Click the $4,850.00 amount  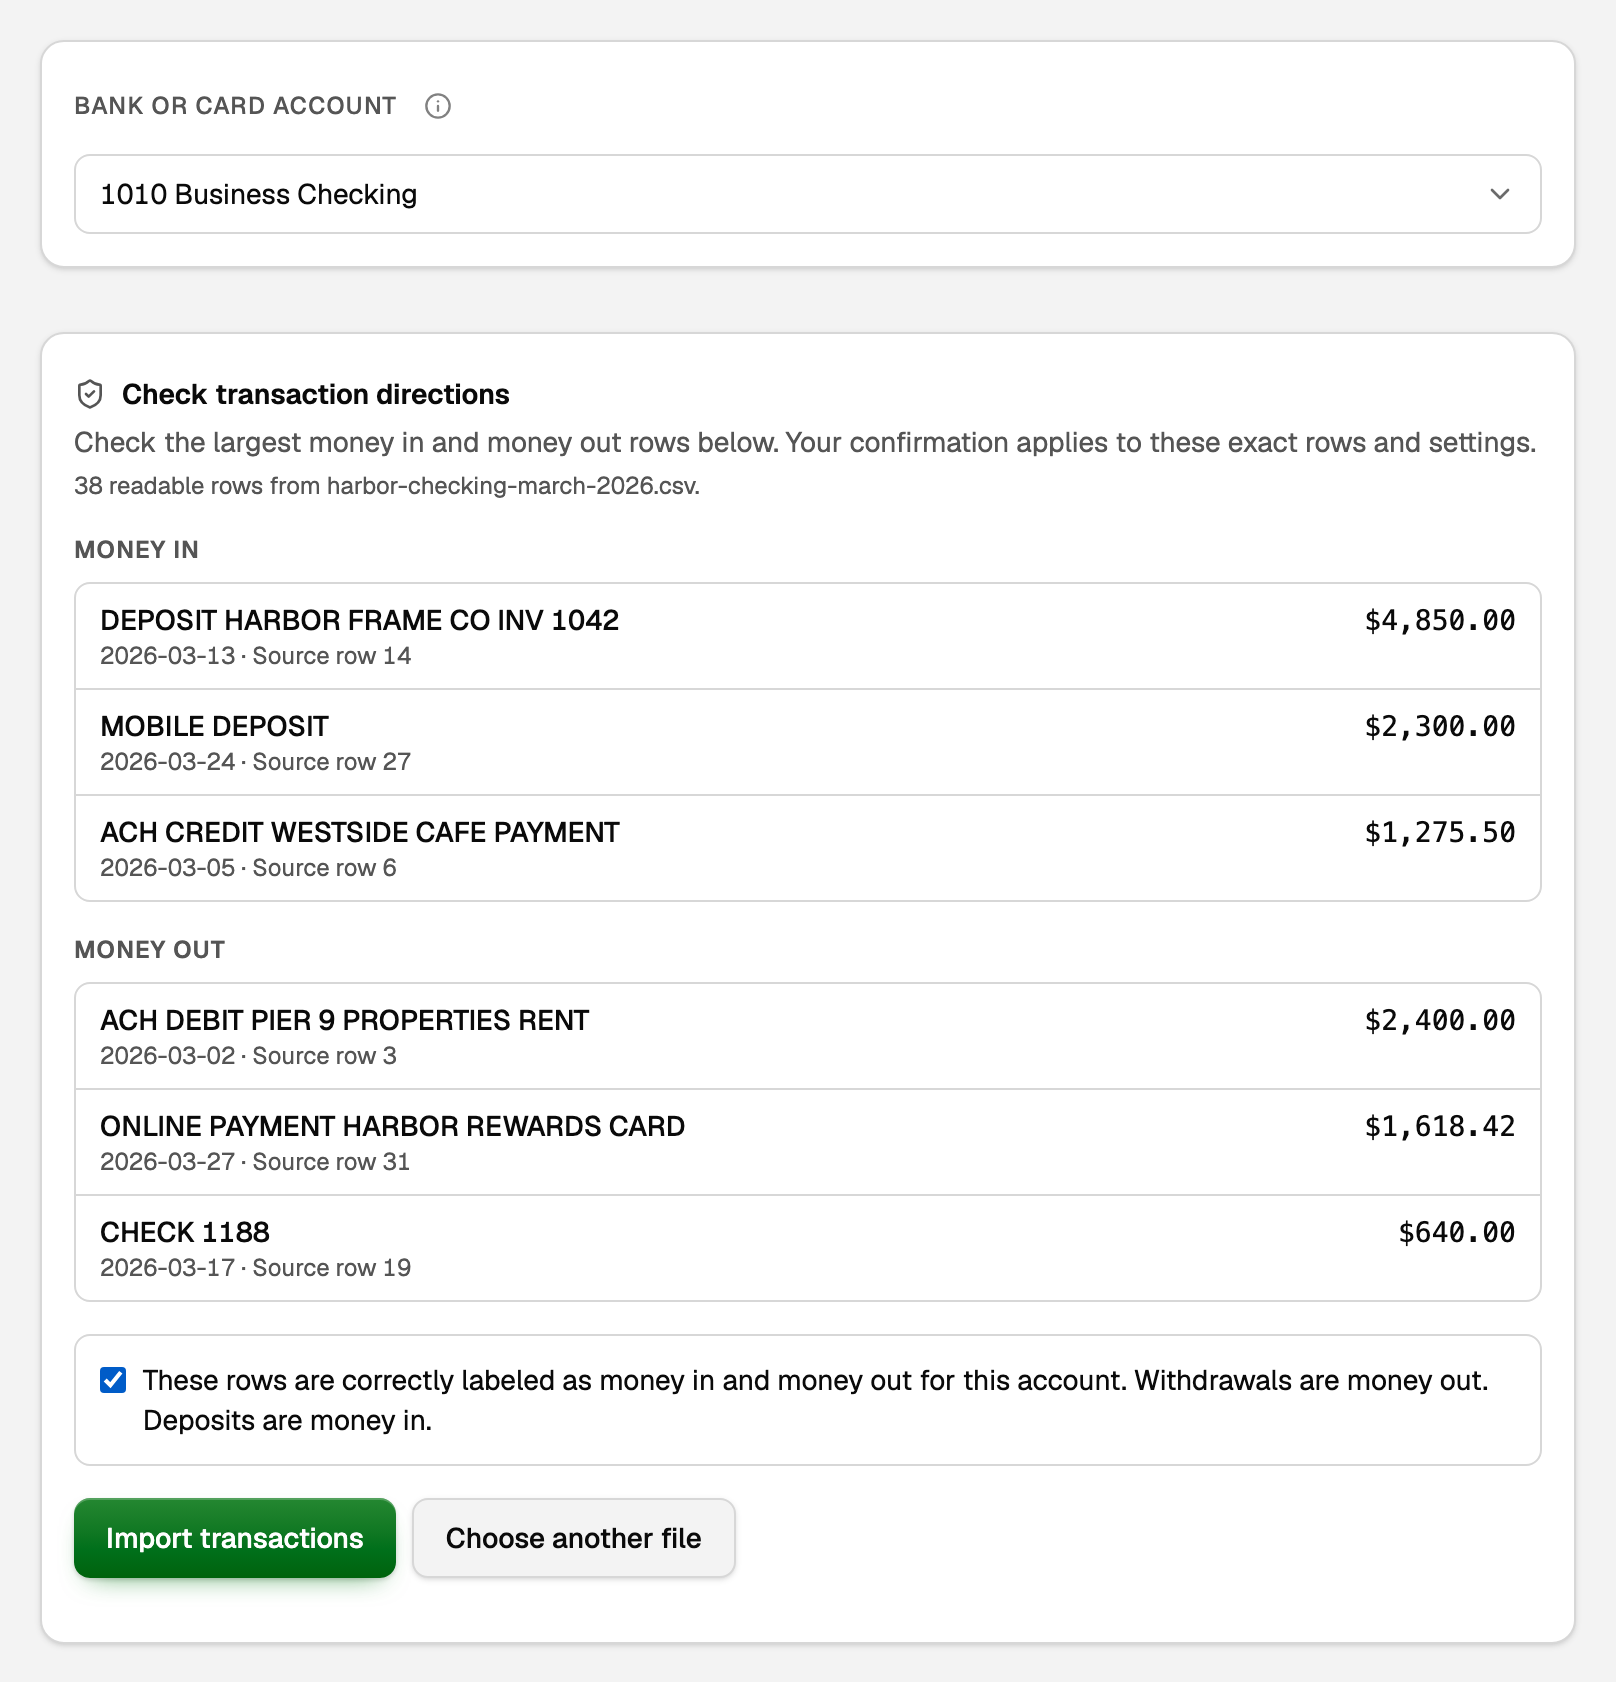click(x=1440, y=620)
